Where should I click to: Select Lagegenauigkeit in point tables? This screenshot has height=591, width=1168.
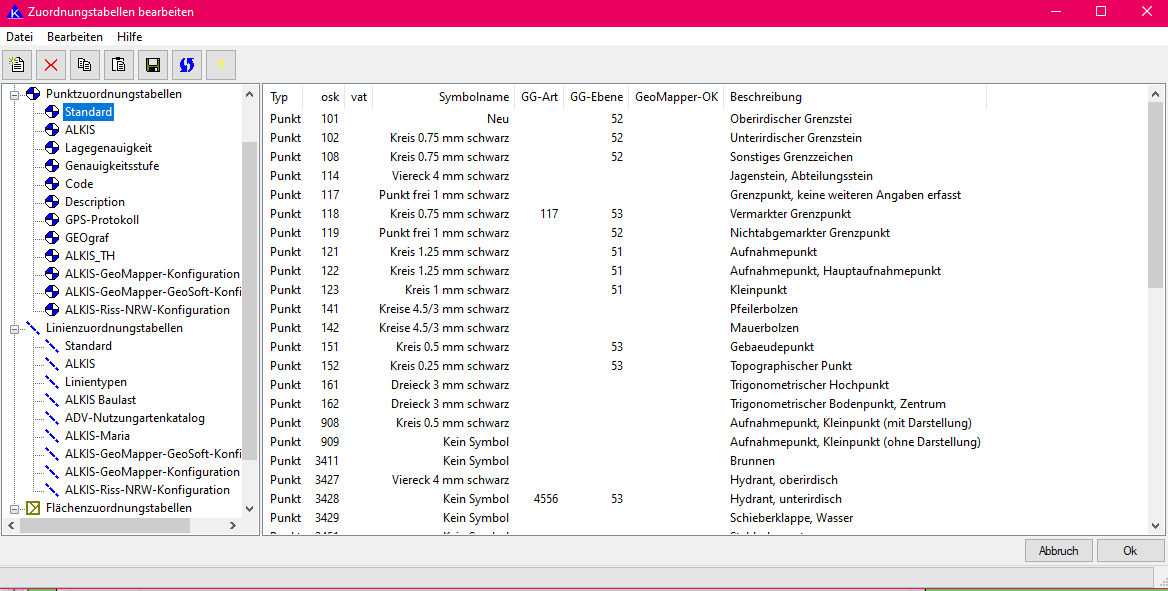108,148
